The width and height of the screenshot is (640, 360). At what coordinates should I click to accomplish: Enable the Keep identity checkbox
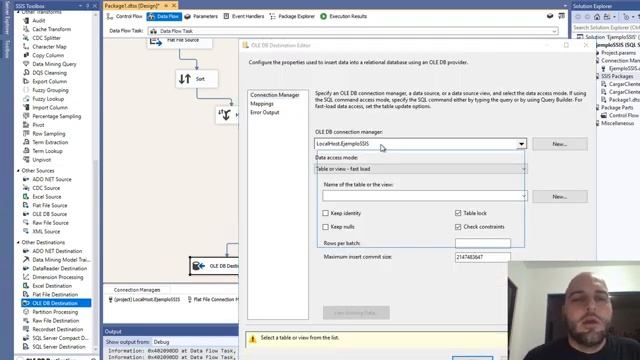coord(325,213)
